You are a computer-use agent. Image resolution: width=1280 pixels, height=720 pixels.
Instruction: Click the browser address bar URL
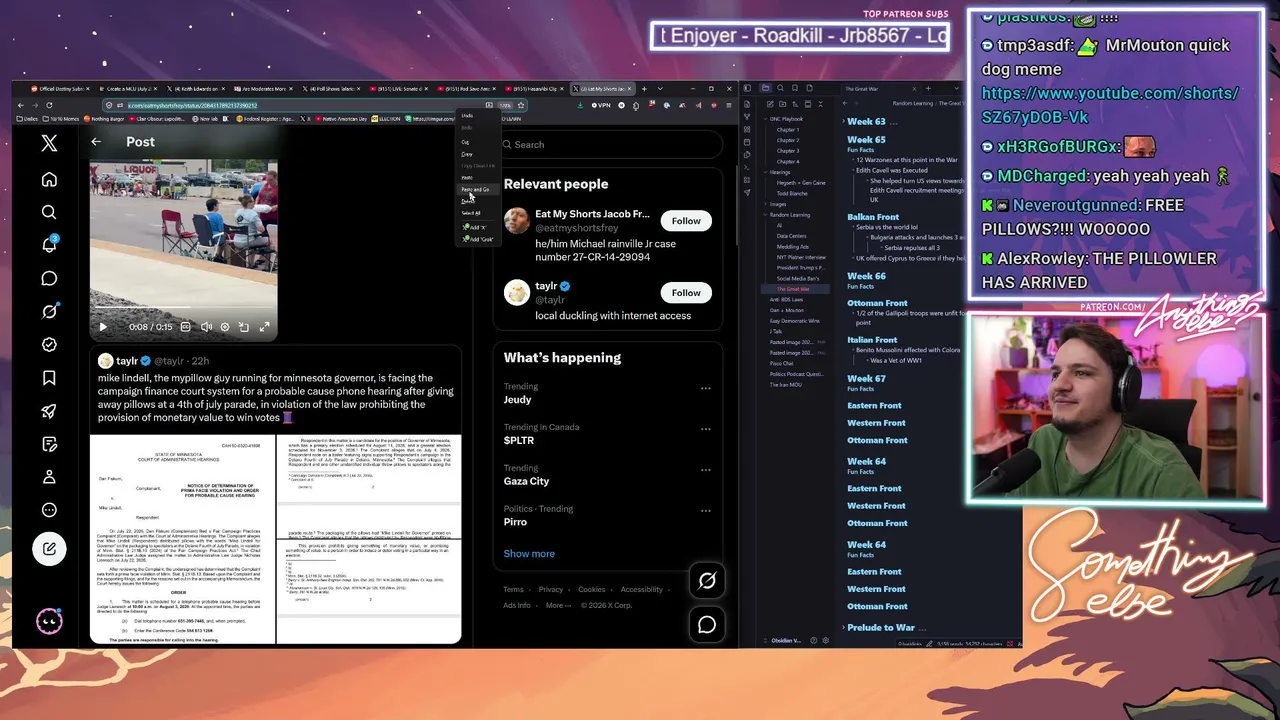point(192,105)
